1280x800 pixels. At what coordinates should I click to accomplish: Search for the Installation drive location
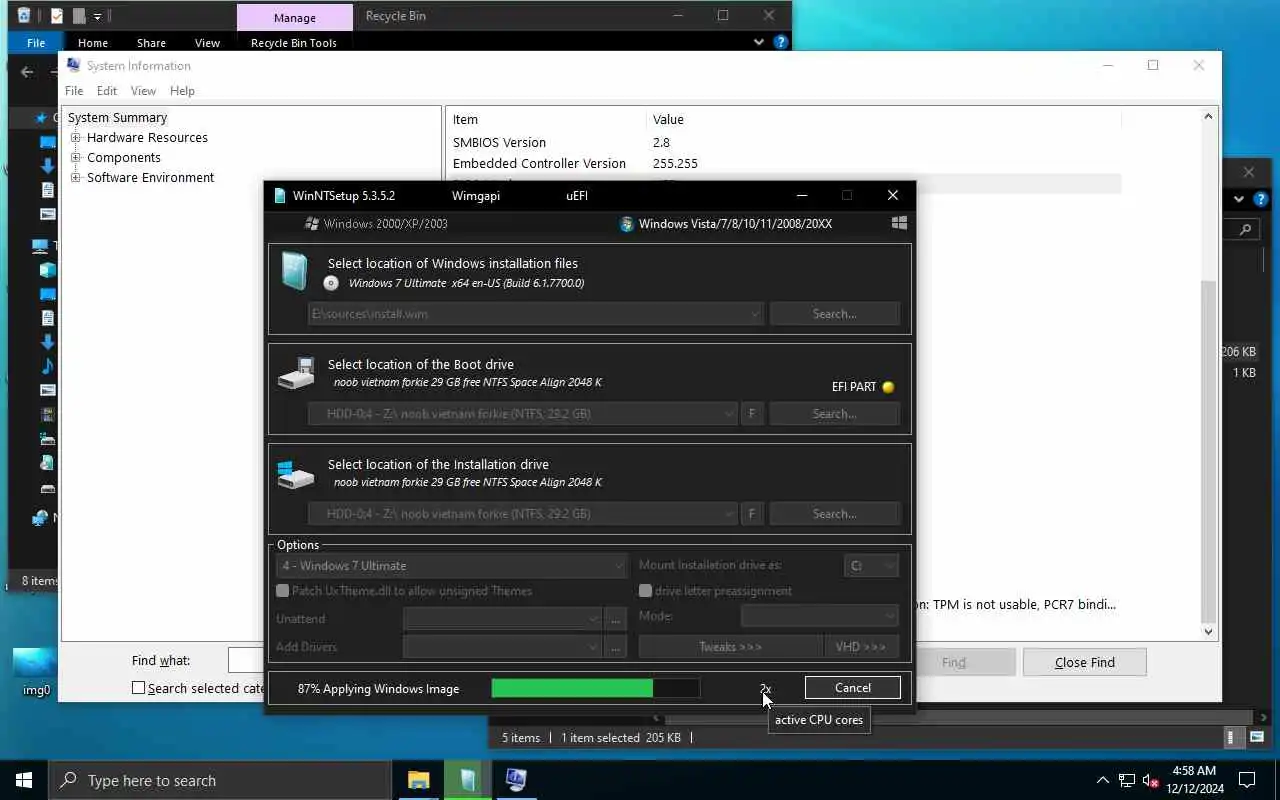point(834,514)
